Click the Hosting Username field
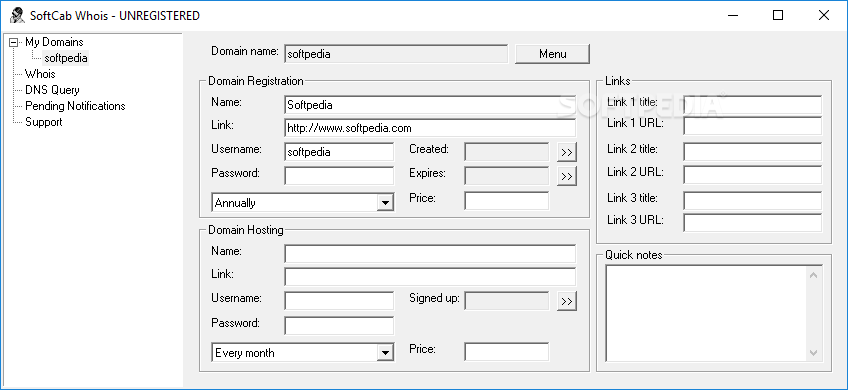The height and width of the screenshot is (390, 848). [339, 301]
